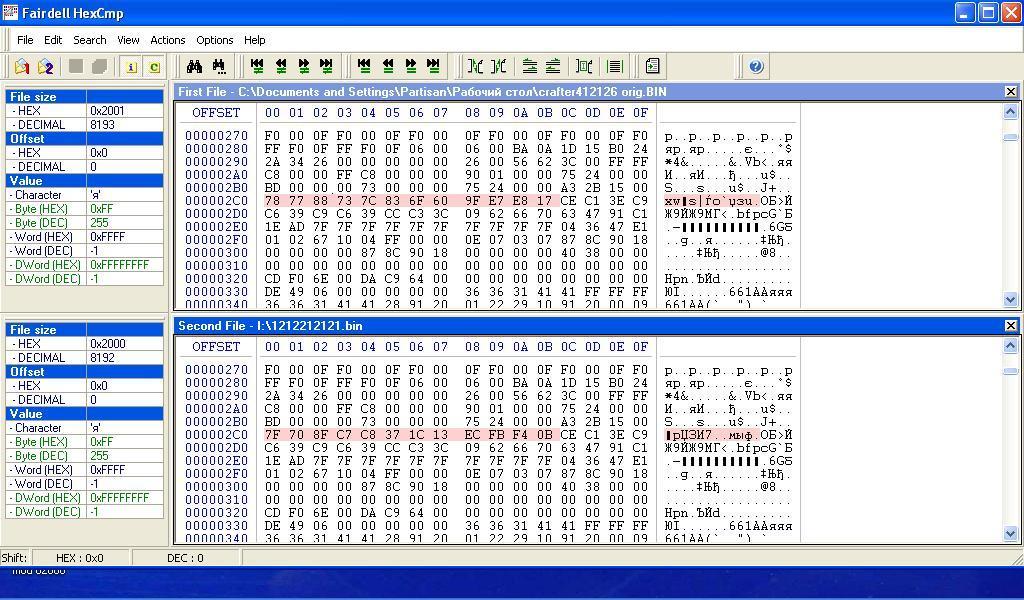1024x600 pixels.
Task: Click the first synchronize-files toolbar icon
Action: (x=475, y=66)
